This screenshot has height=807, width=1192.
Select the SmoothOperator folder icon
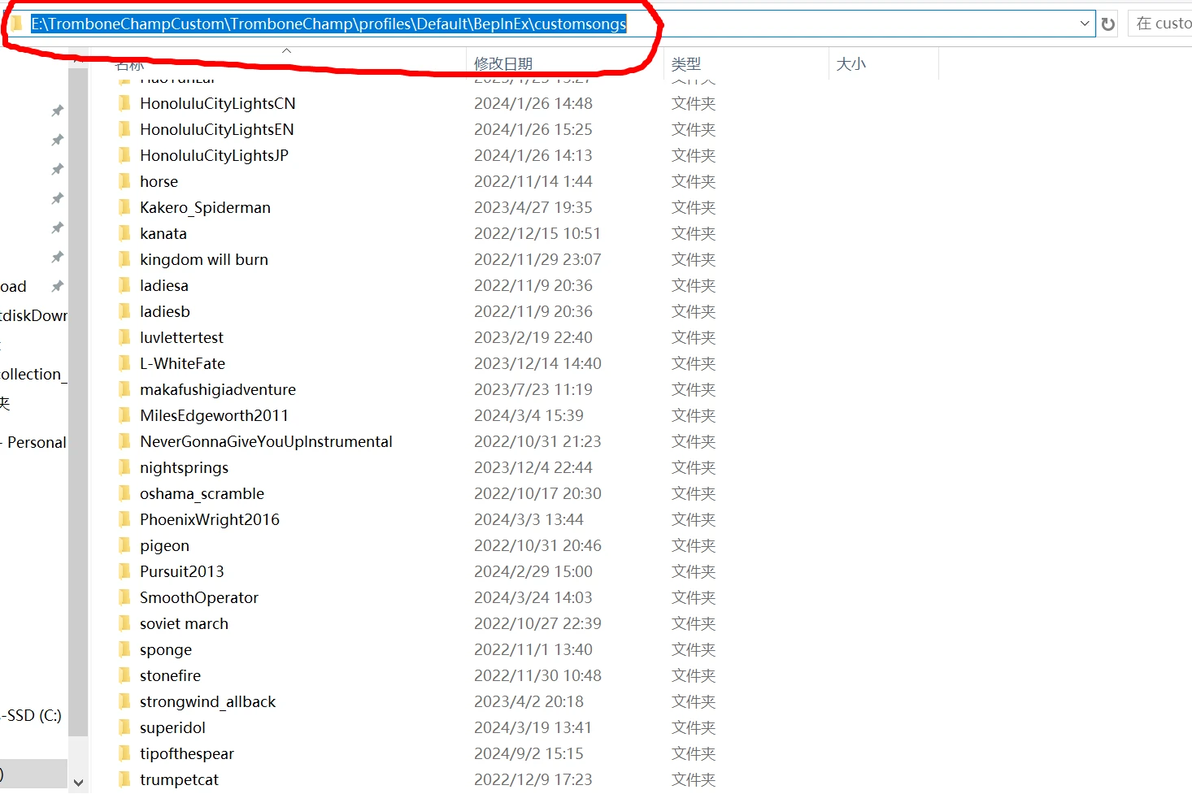coord(125,598)
